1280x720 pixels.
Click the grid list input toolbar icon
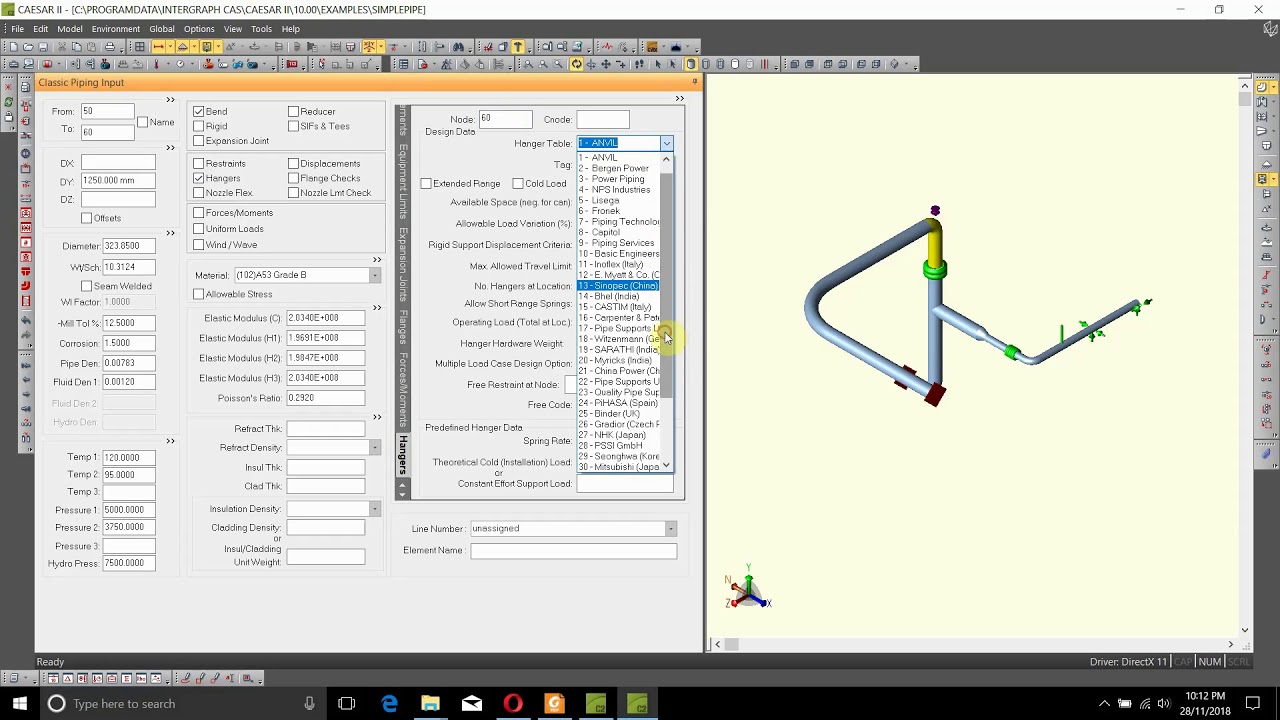point(402,64)
